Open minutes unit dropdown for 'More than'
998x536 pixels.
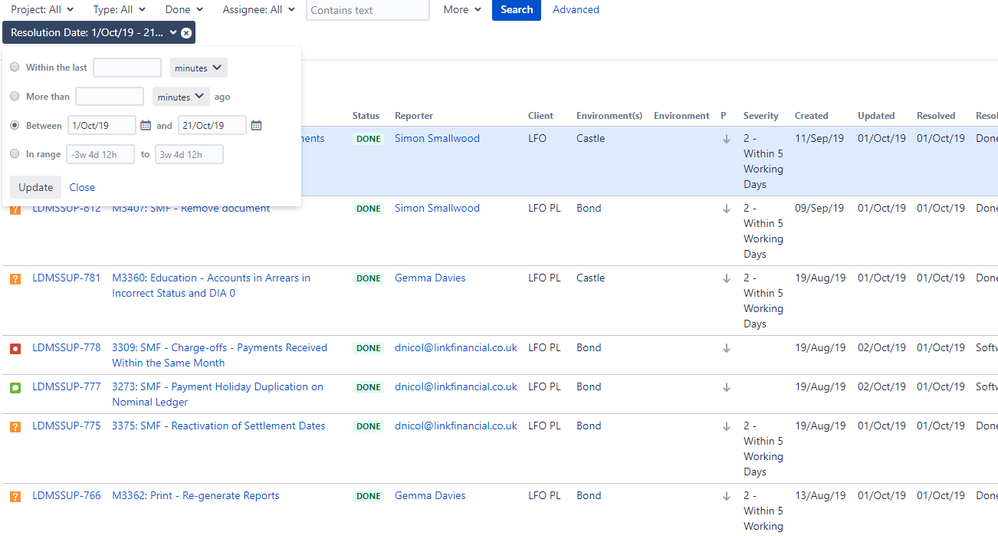pos(181,97)
